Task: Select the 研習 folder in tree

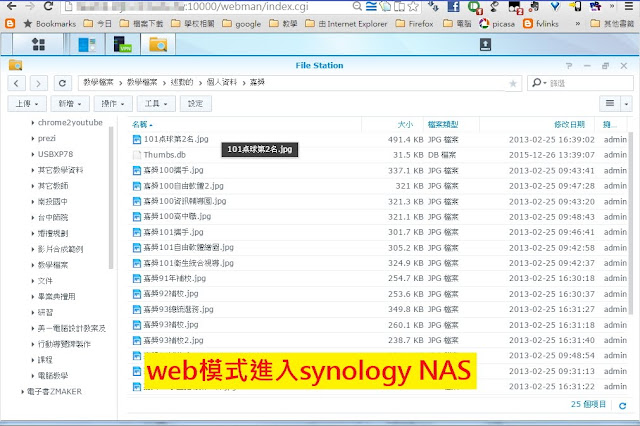Action: click(45, 313)
